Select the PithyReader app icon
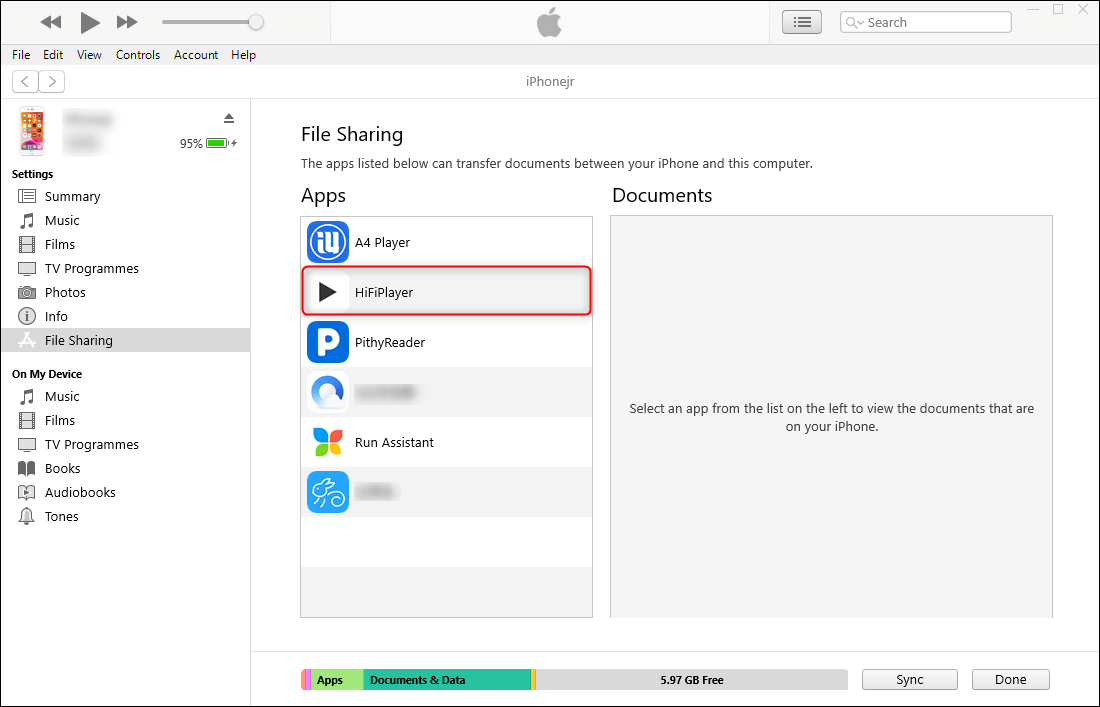Screen dimensions: 1100x707 click(x=328, y=342)
